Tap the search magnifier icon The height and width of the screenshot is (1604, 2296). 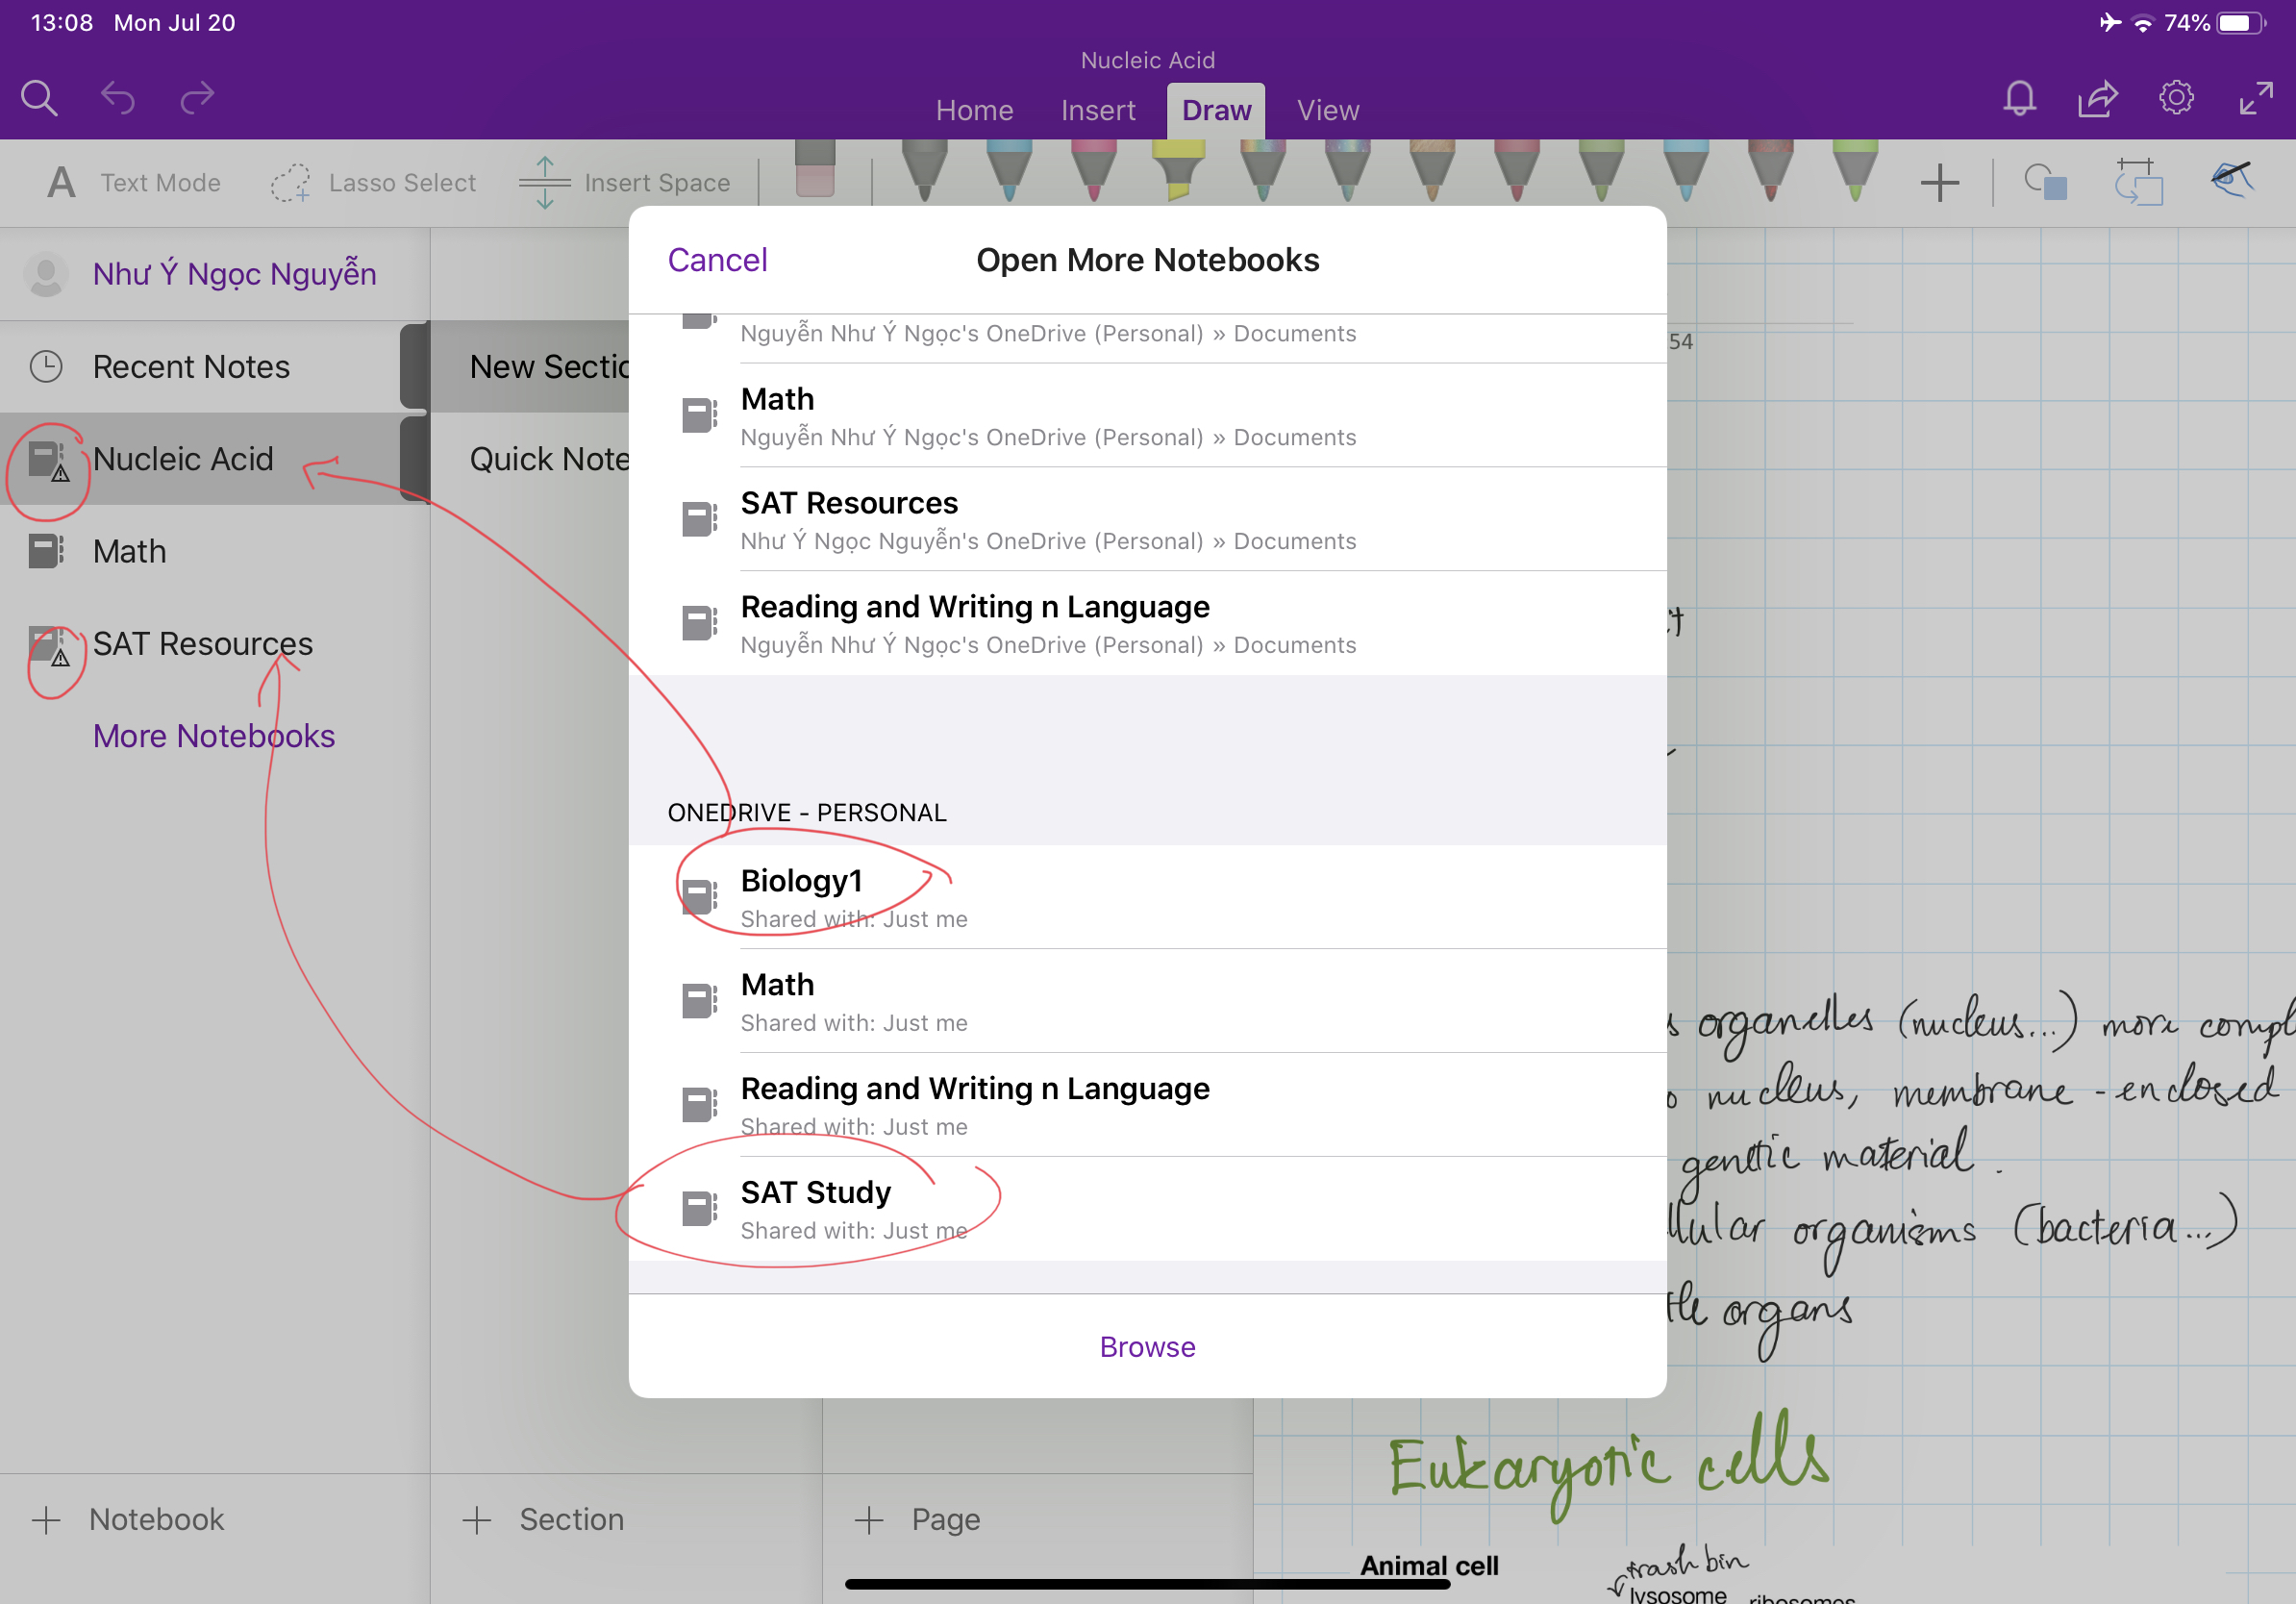39,98
